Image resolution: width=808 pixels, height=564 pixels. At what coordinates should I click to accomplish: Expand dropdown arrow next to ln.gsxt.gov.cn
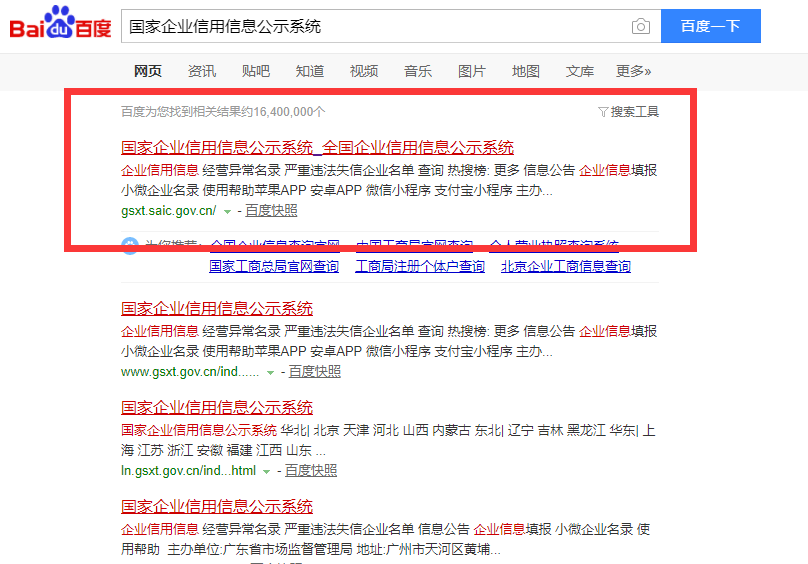pos(266,471)
